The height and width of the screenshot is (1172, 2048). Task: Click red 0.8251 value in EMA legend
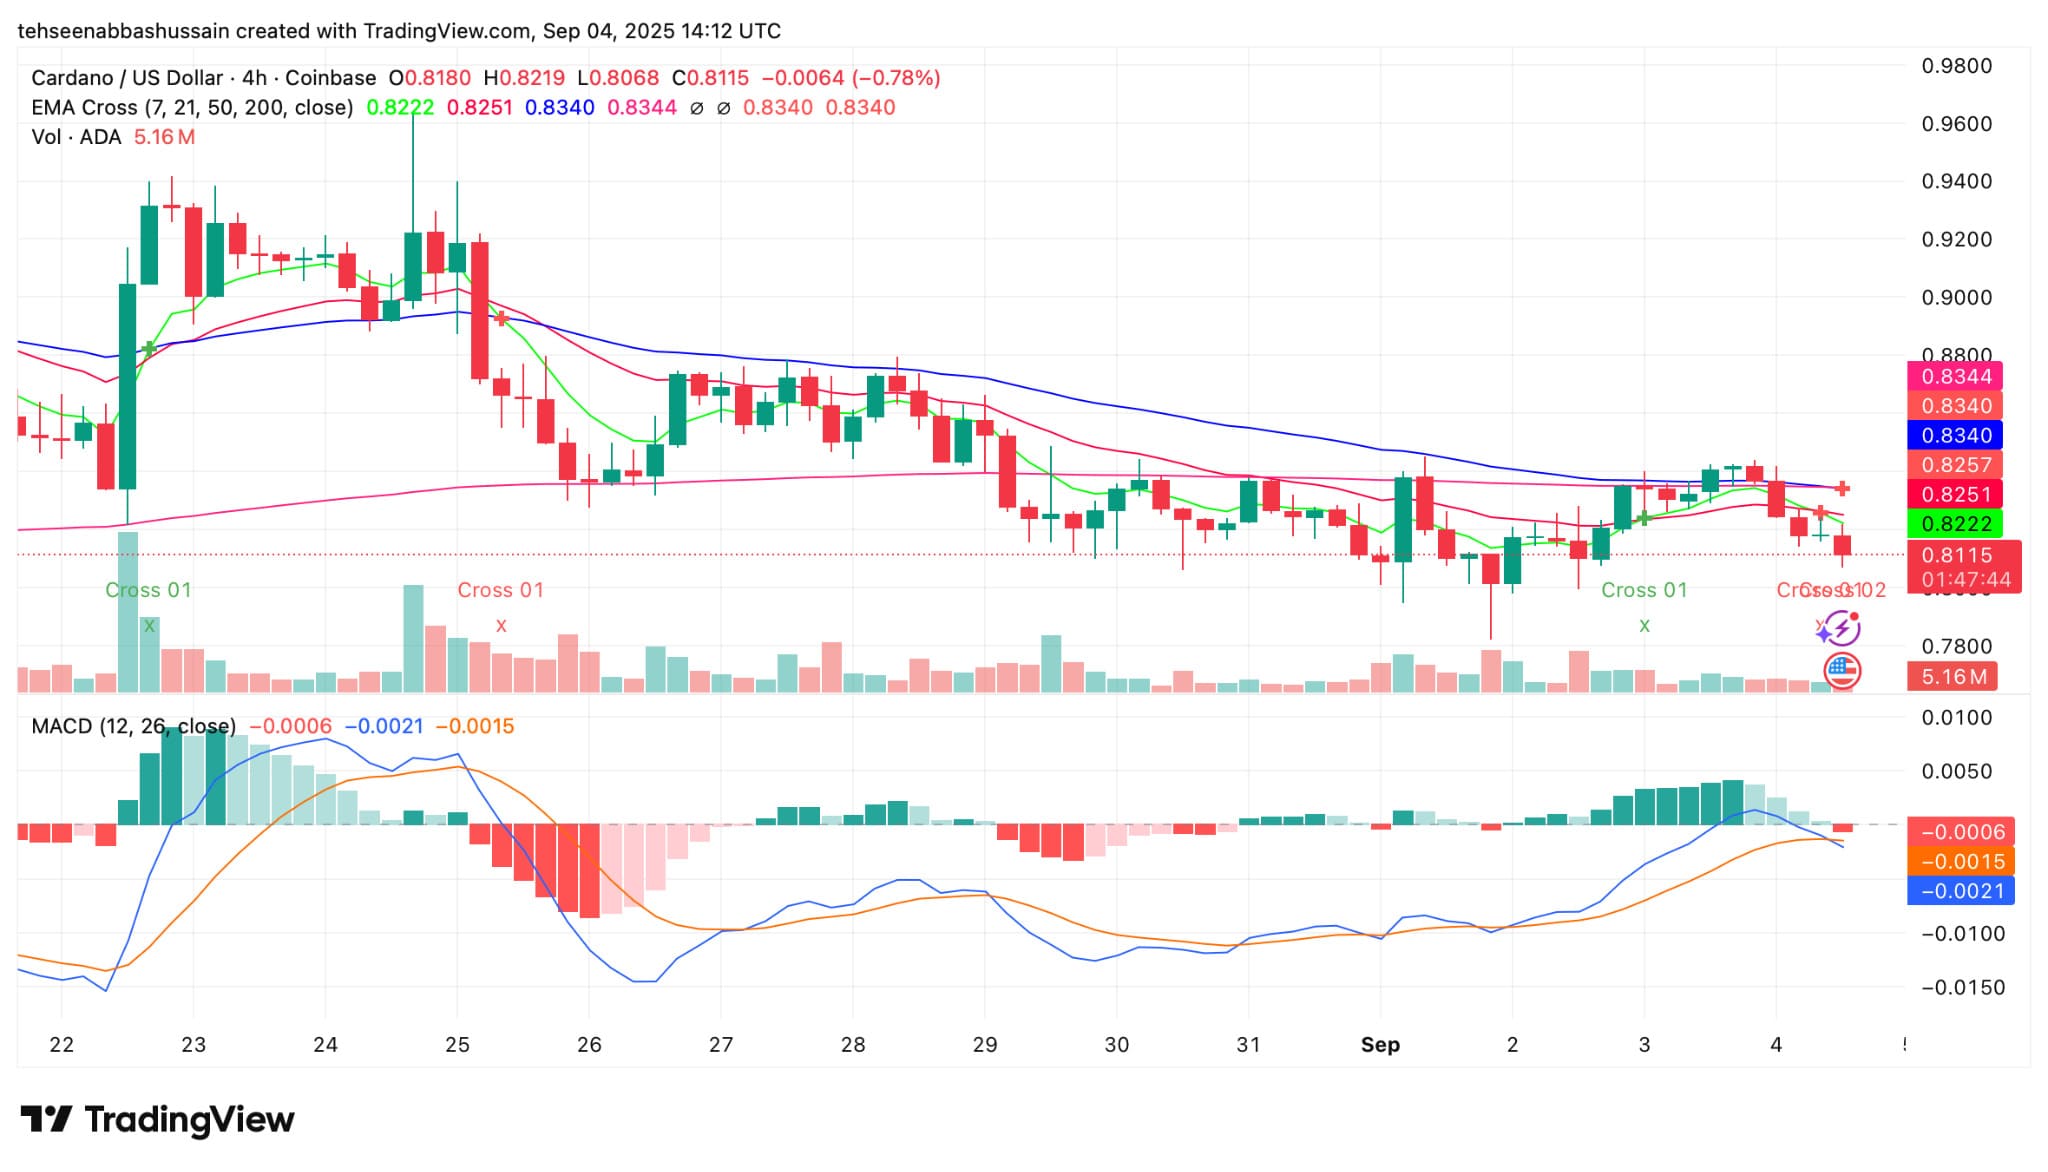480,108
